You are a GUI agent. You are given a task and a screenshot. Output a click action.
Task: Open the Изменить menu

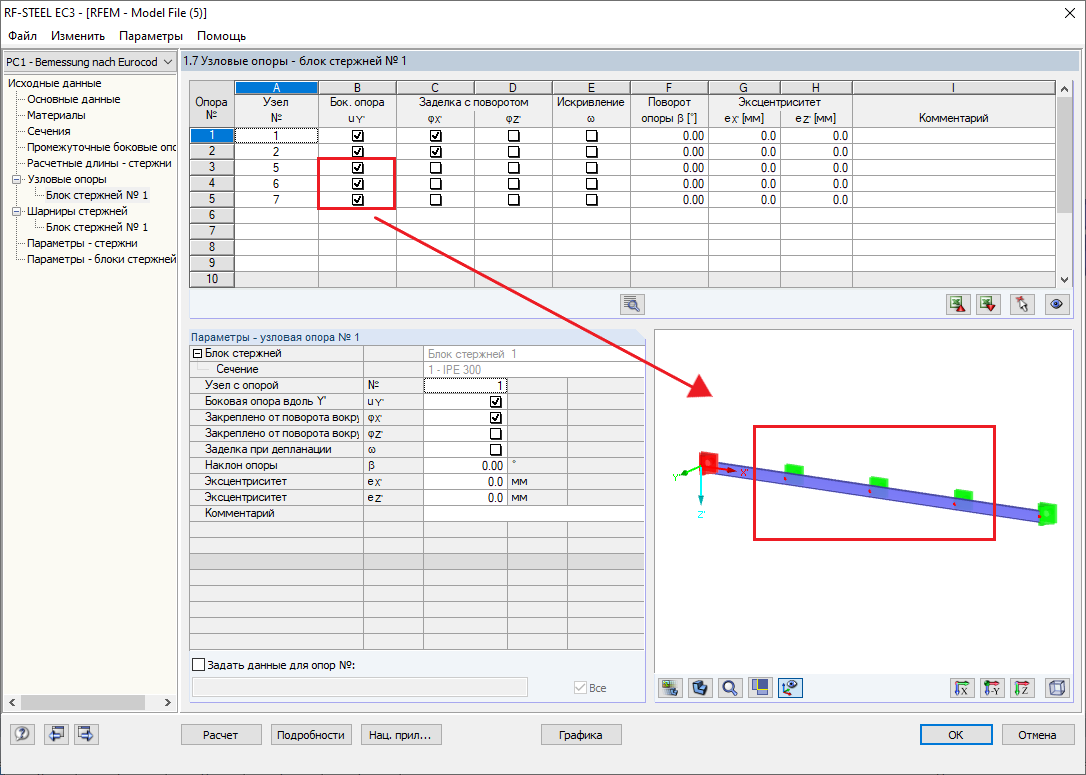click(78, 36)
